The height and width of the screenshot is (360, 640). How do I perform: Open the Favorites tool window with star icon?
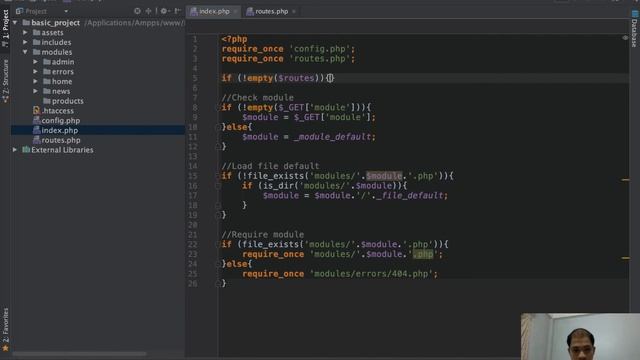5,330
